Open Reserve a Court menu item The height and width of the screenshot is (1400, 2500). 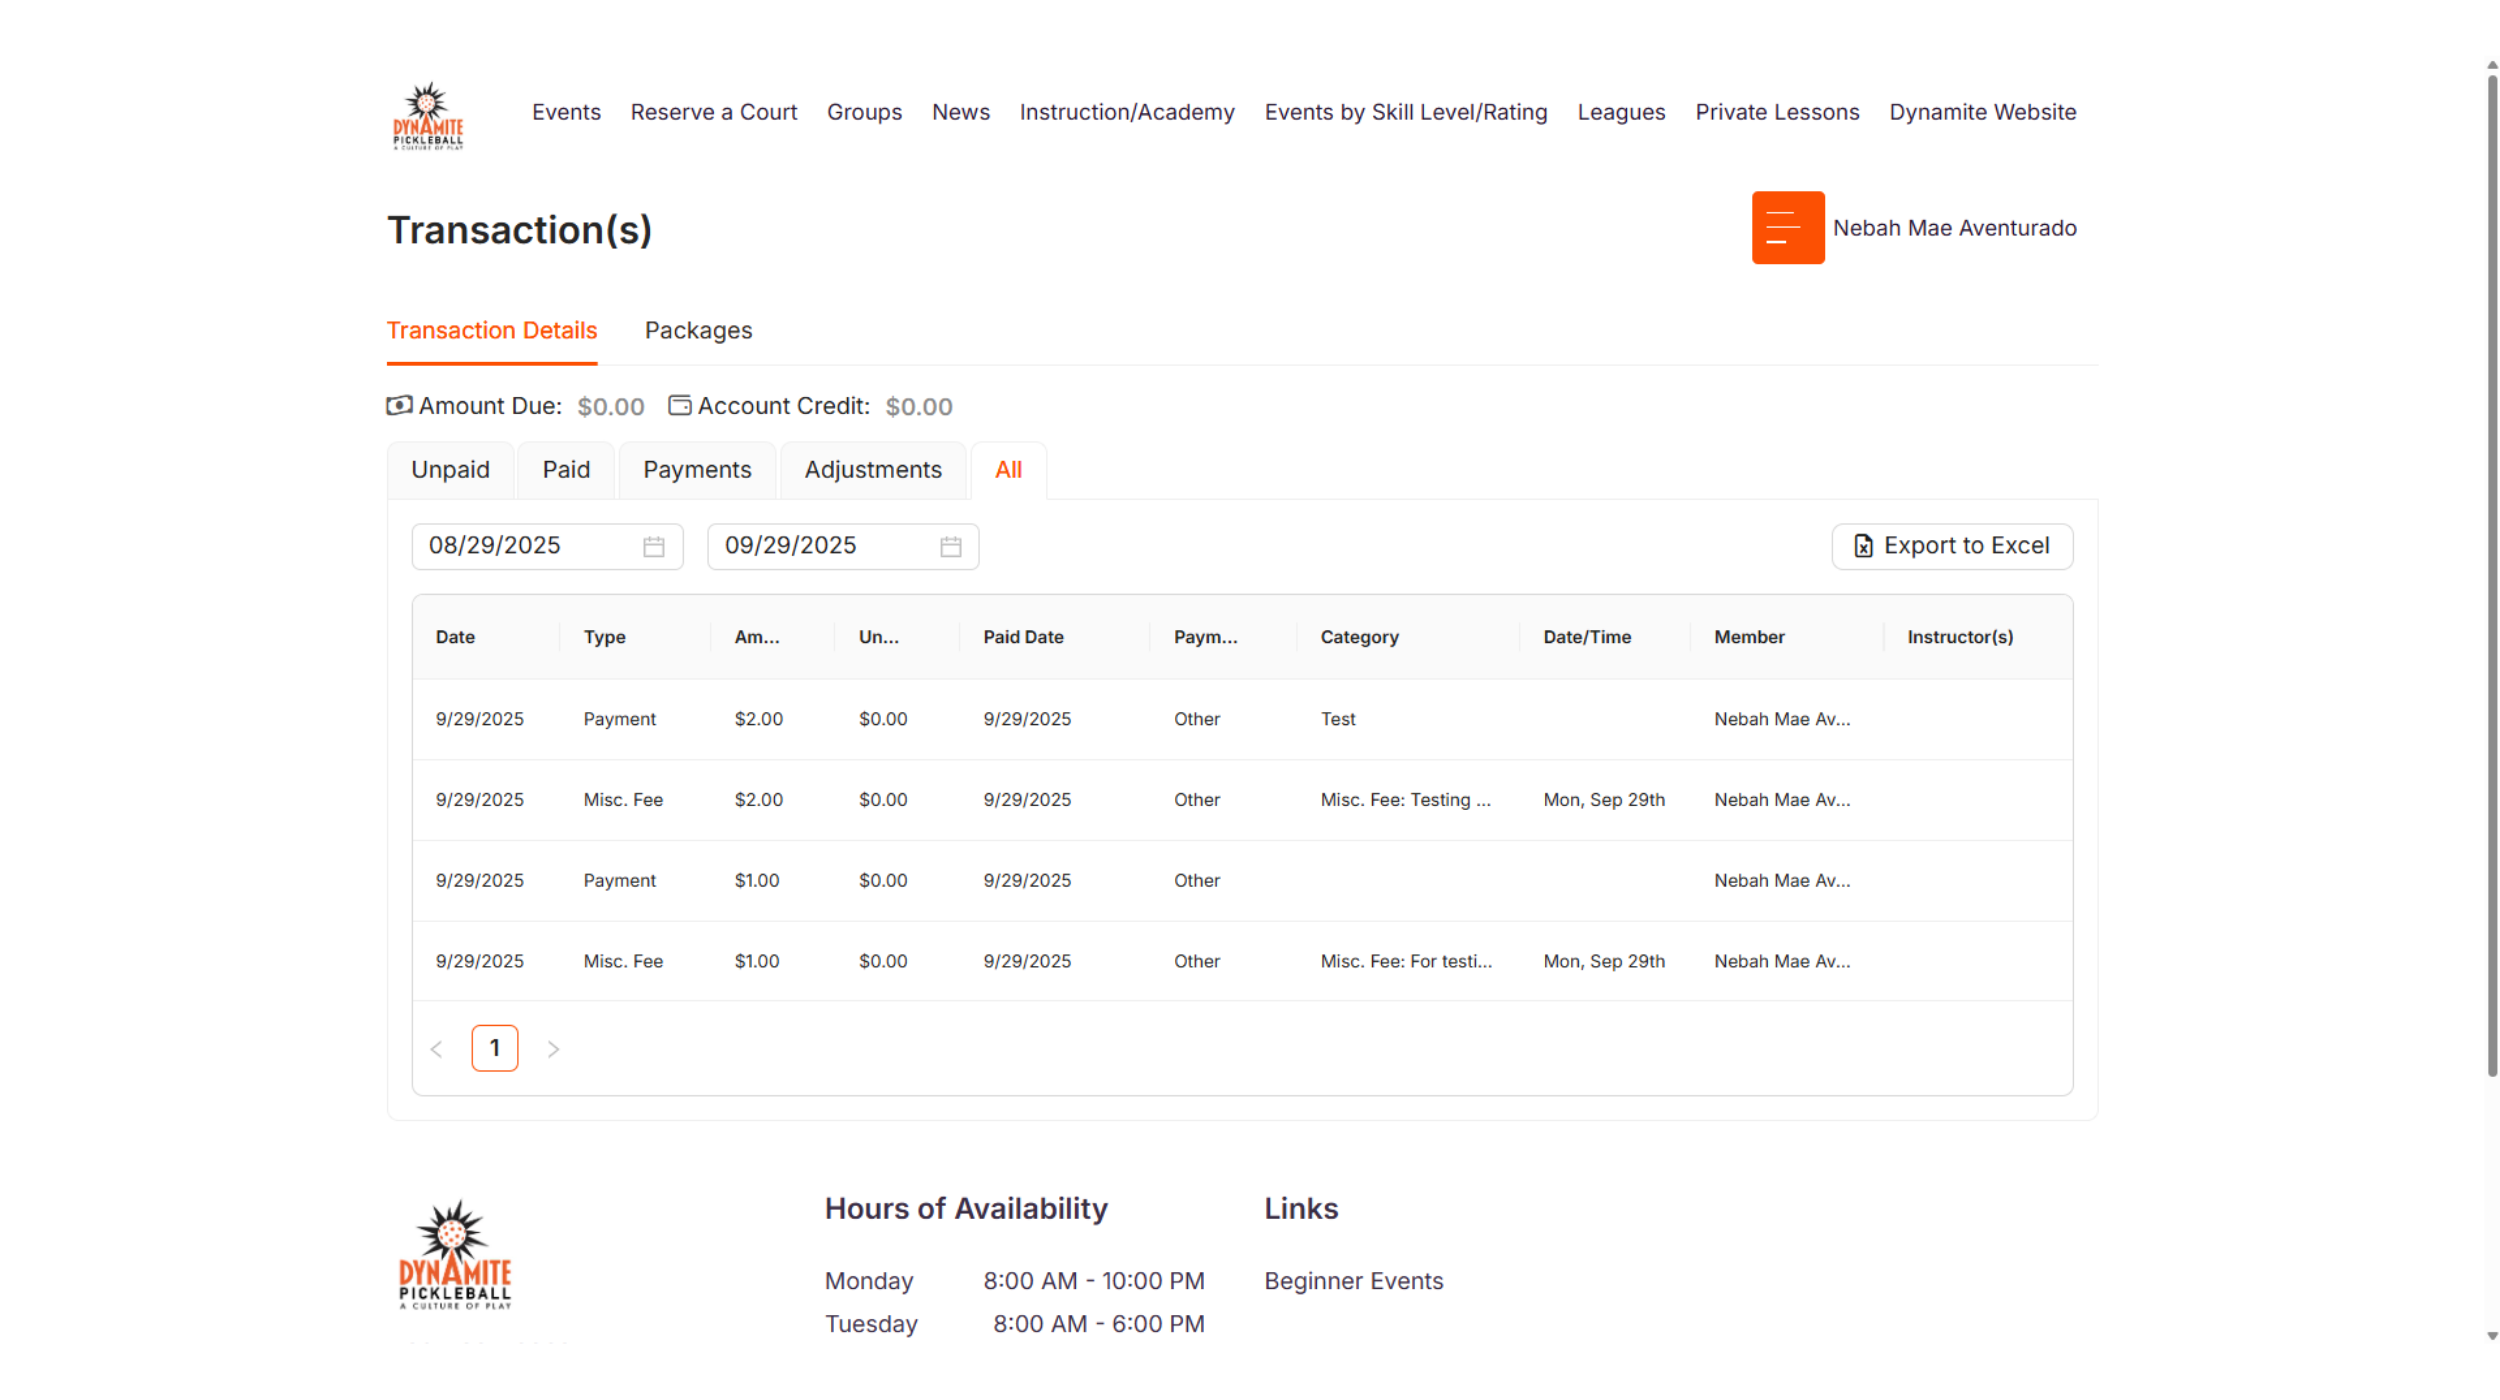[713, 112]
